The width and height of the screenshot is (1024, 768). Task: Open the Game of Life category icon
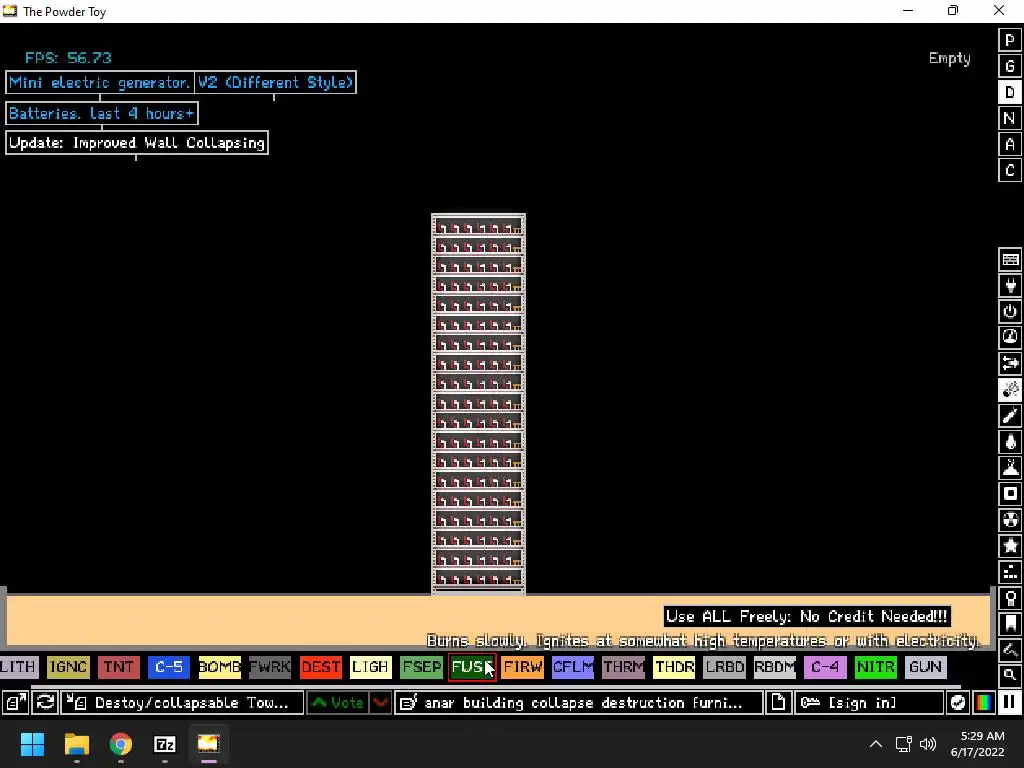click(x=1010, y=572)
